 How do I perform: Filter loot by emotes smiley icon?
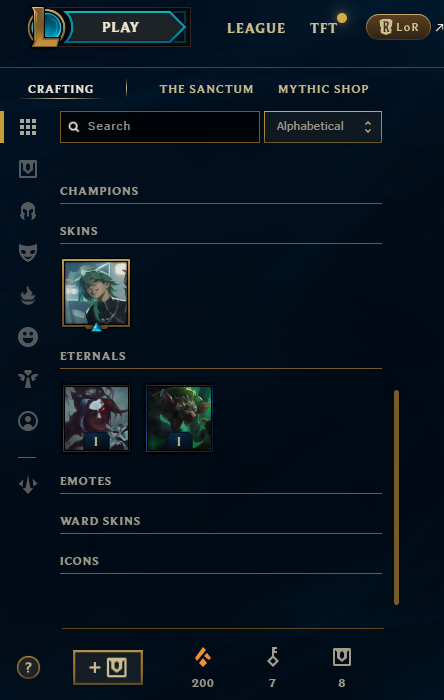point(28,337)
